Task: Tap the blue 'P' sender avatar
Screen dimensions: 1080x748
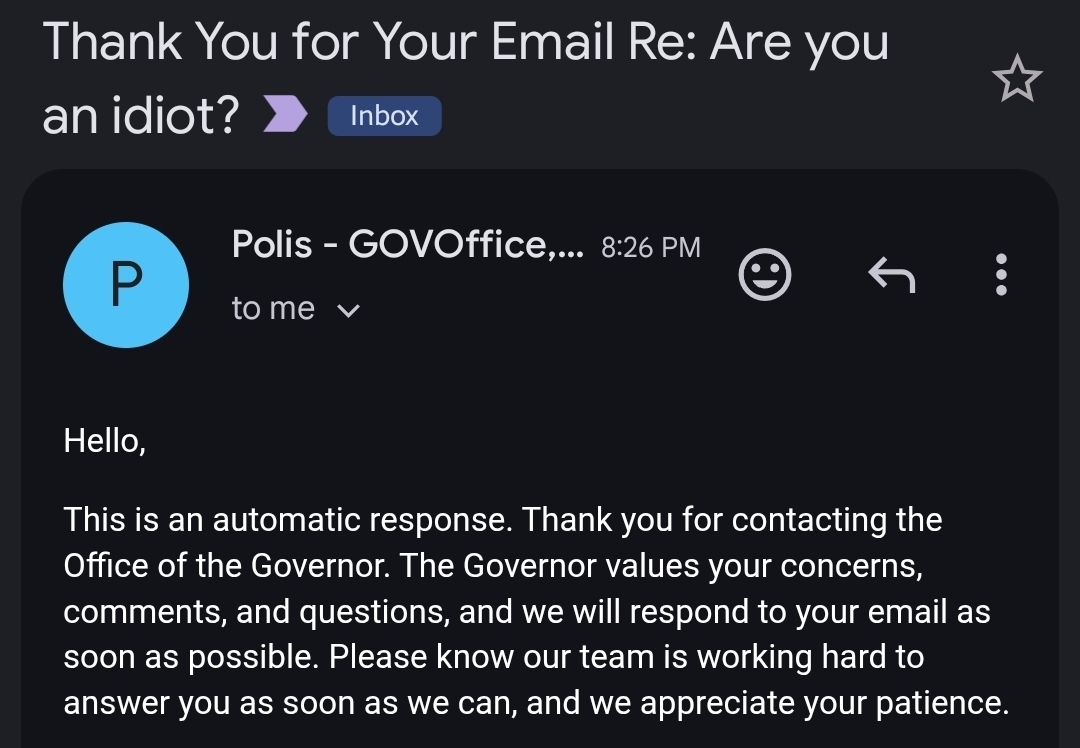Action: [x=126, y=285]
